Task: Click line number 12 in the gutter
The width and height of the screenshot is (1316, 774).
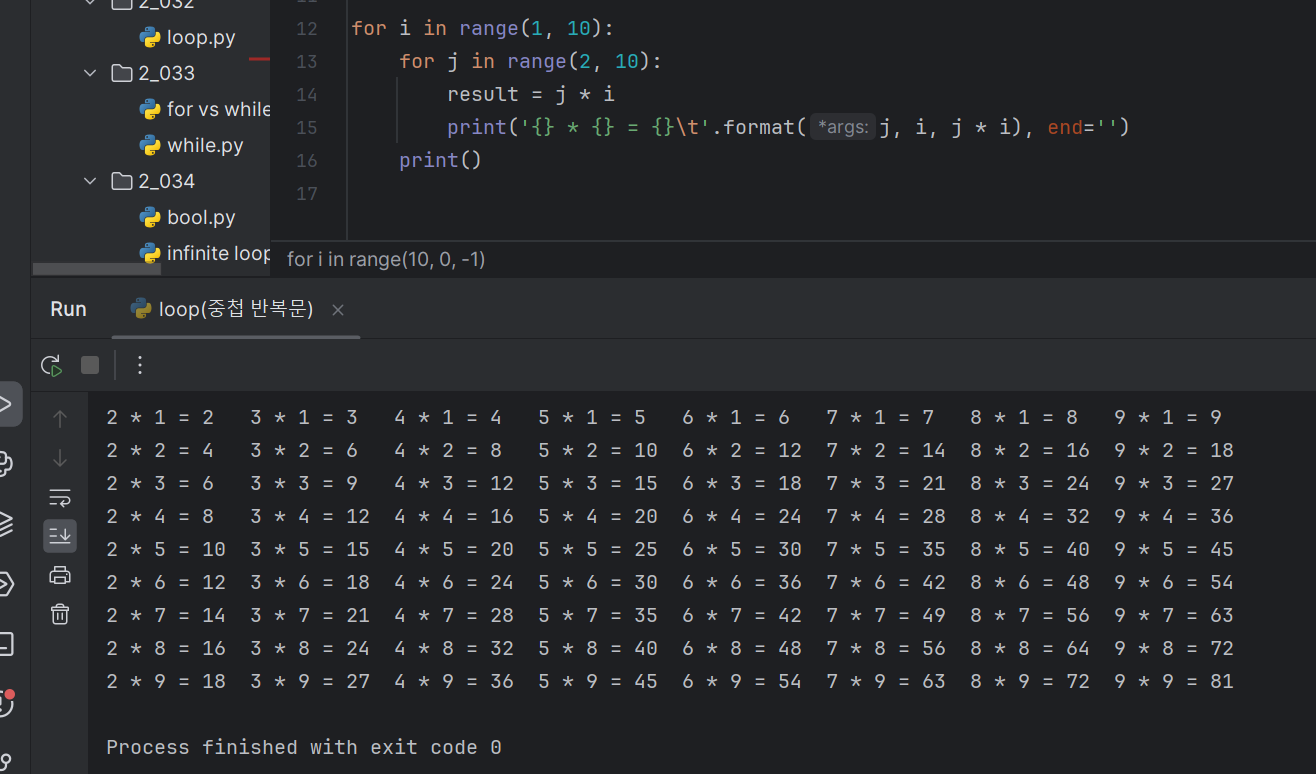Action: [x=306, y=28]
